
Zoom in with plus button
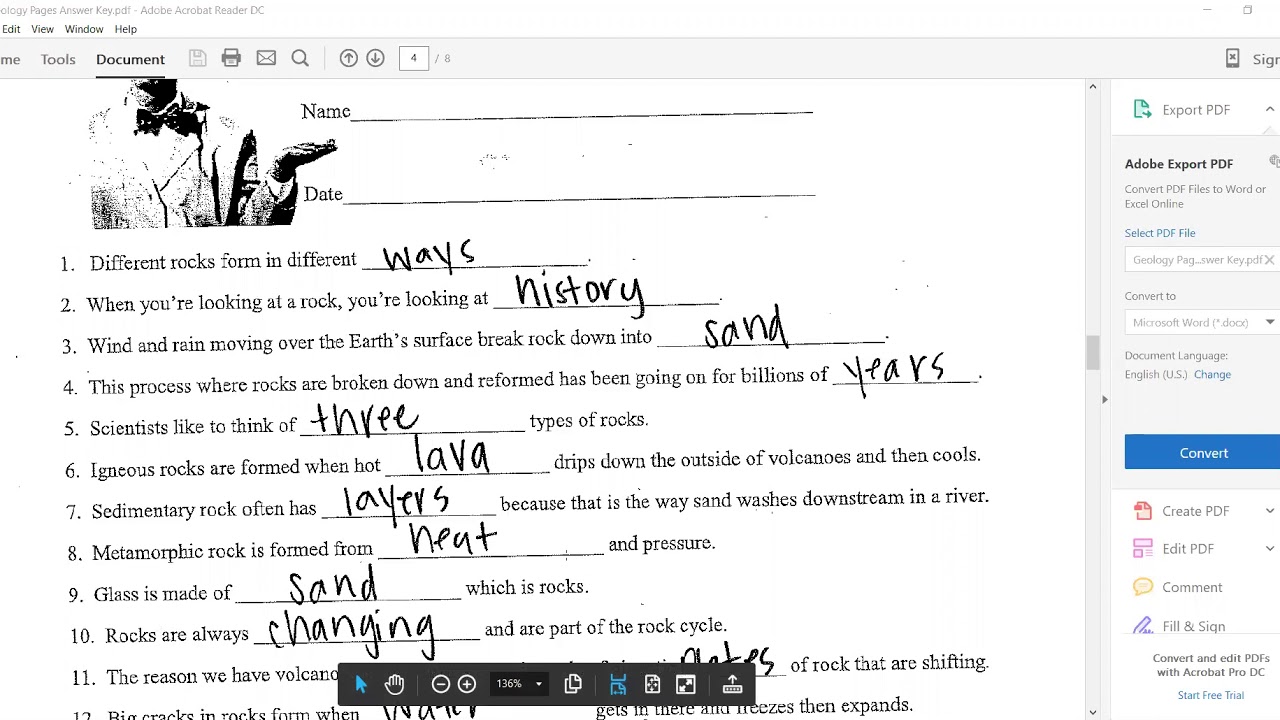click(x=466, y=684)
